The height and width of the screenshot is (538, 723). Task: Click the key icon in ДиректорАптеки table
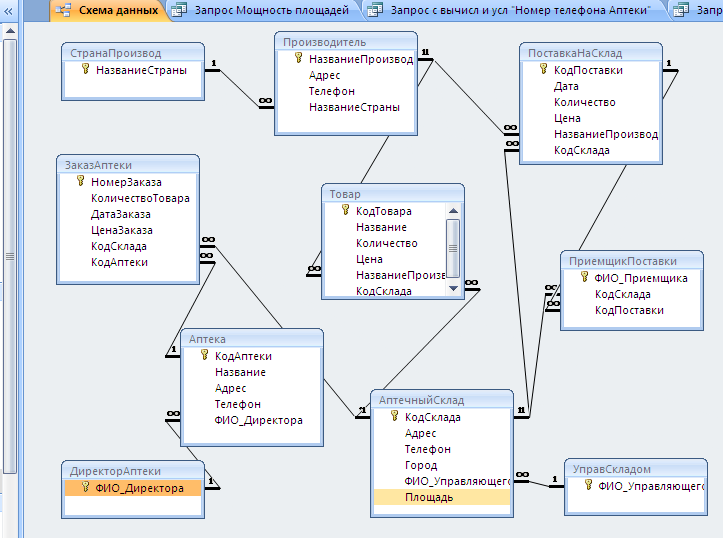pos(85,487)
